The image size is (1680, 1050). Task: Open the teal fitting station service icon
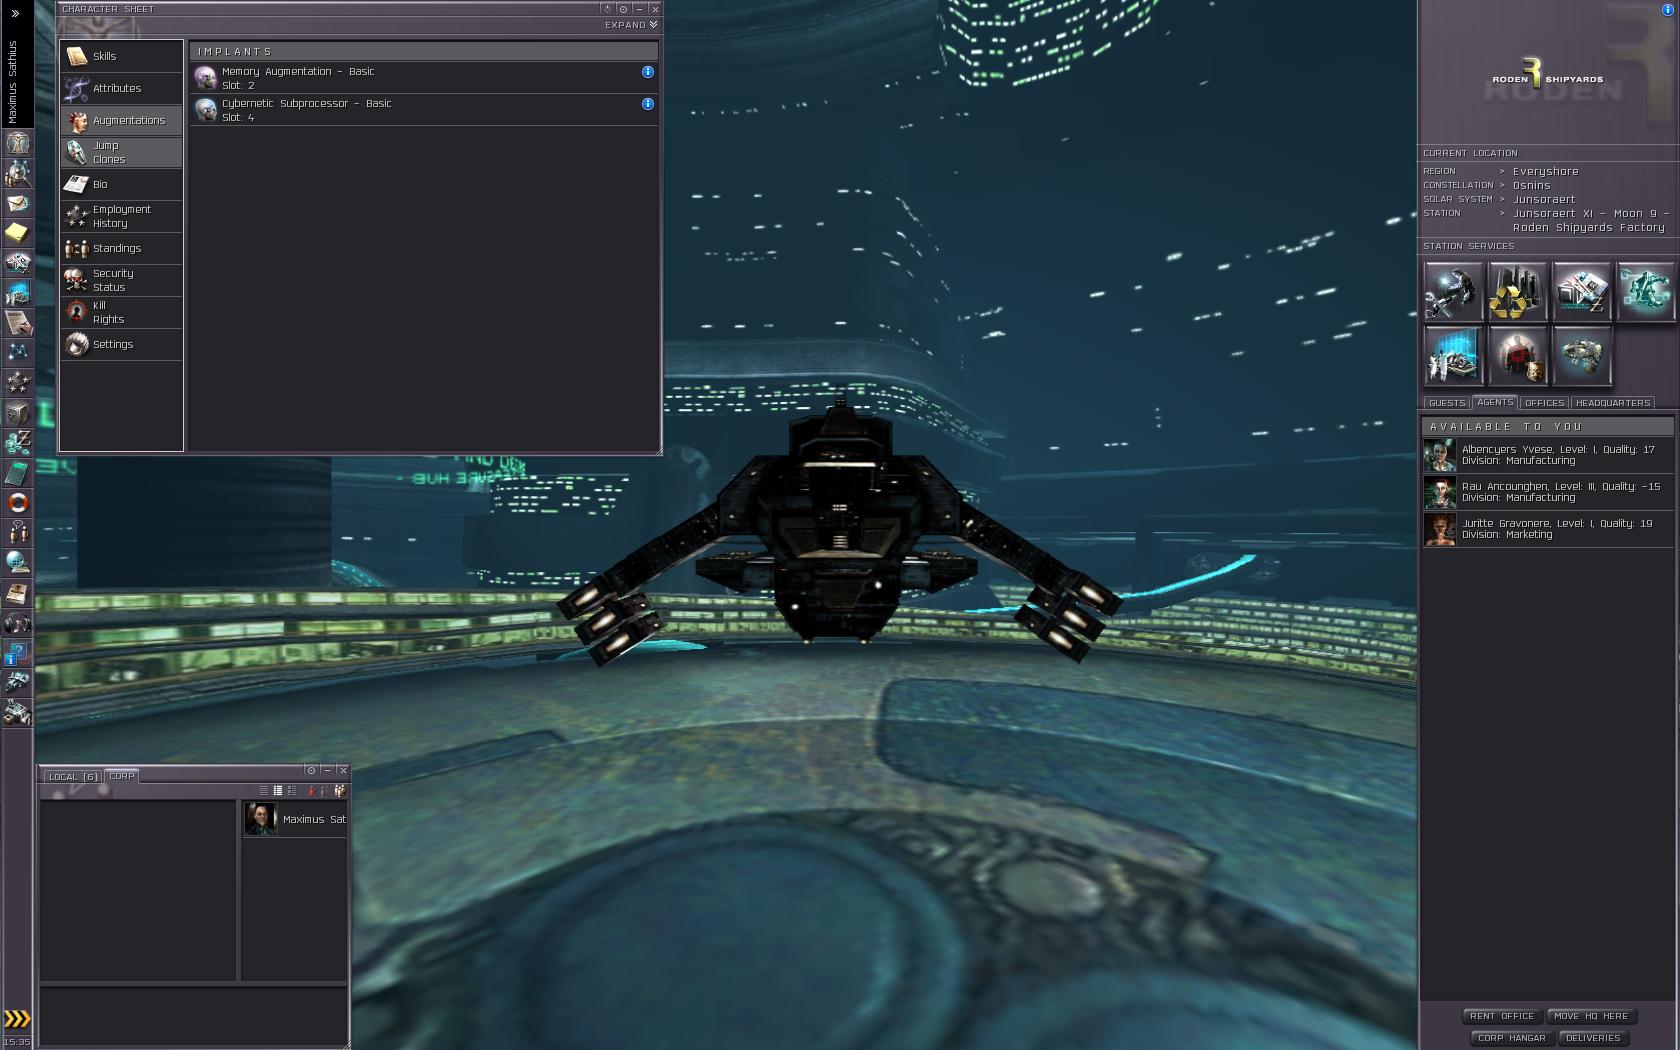[x=1645, y=292]
